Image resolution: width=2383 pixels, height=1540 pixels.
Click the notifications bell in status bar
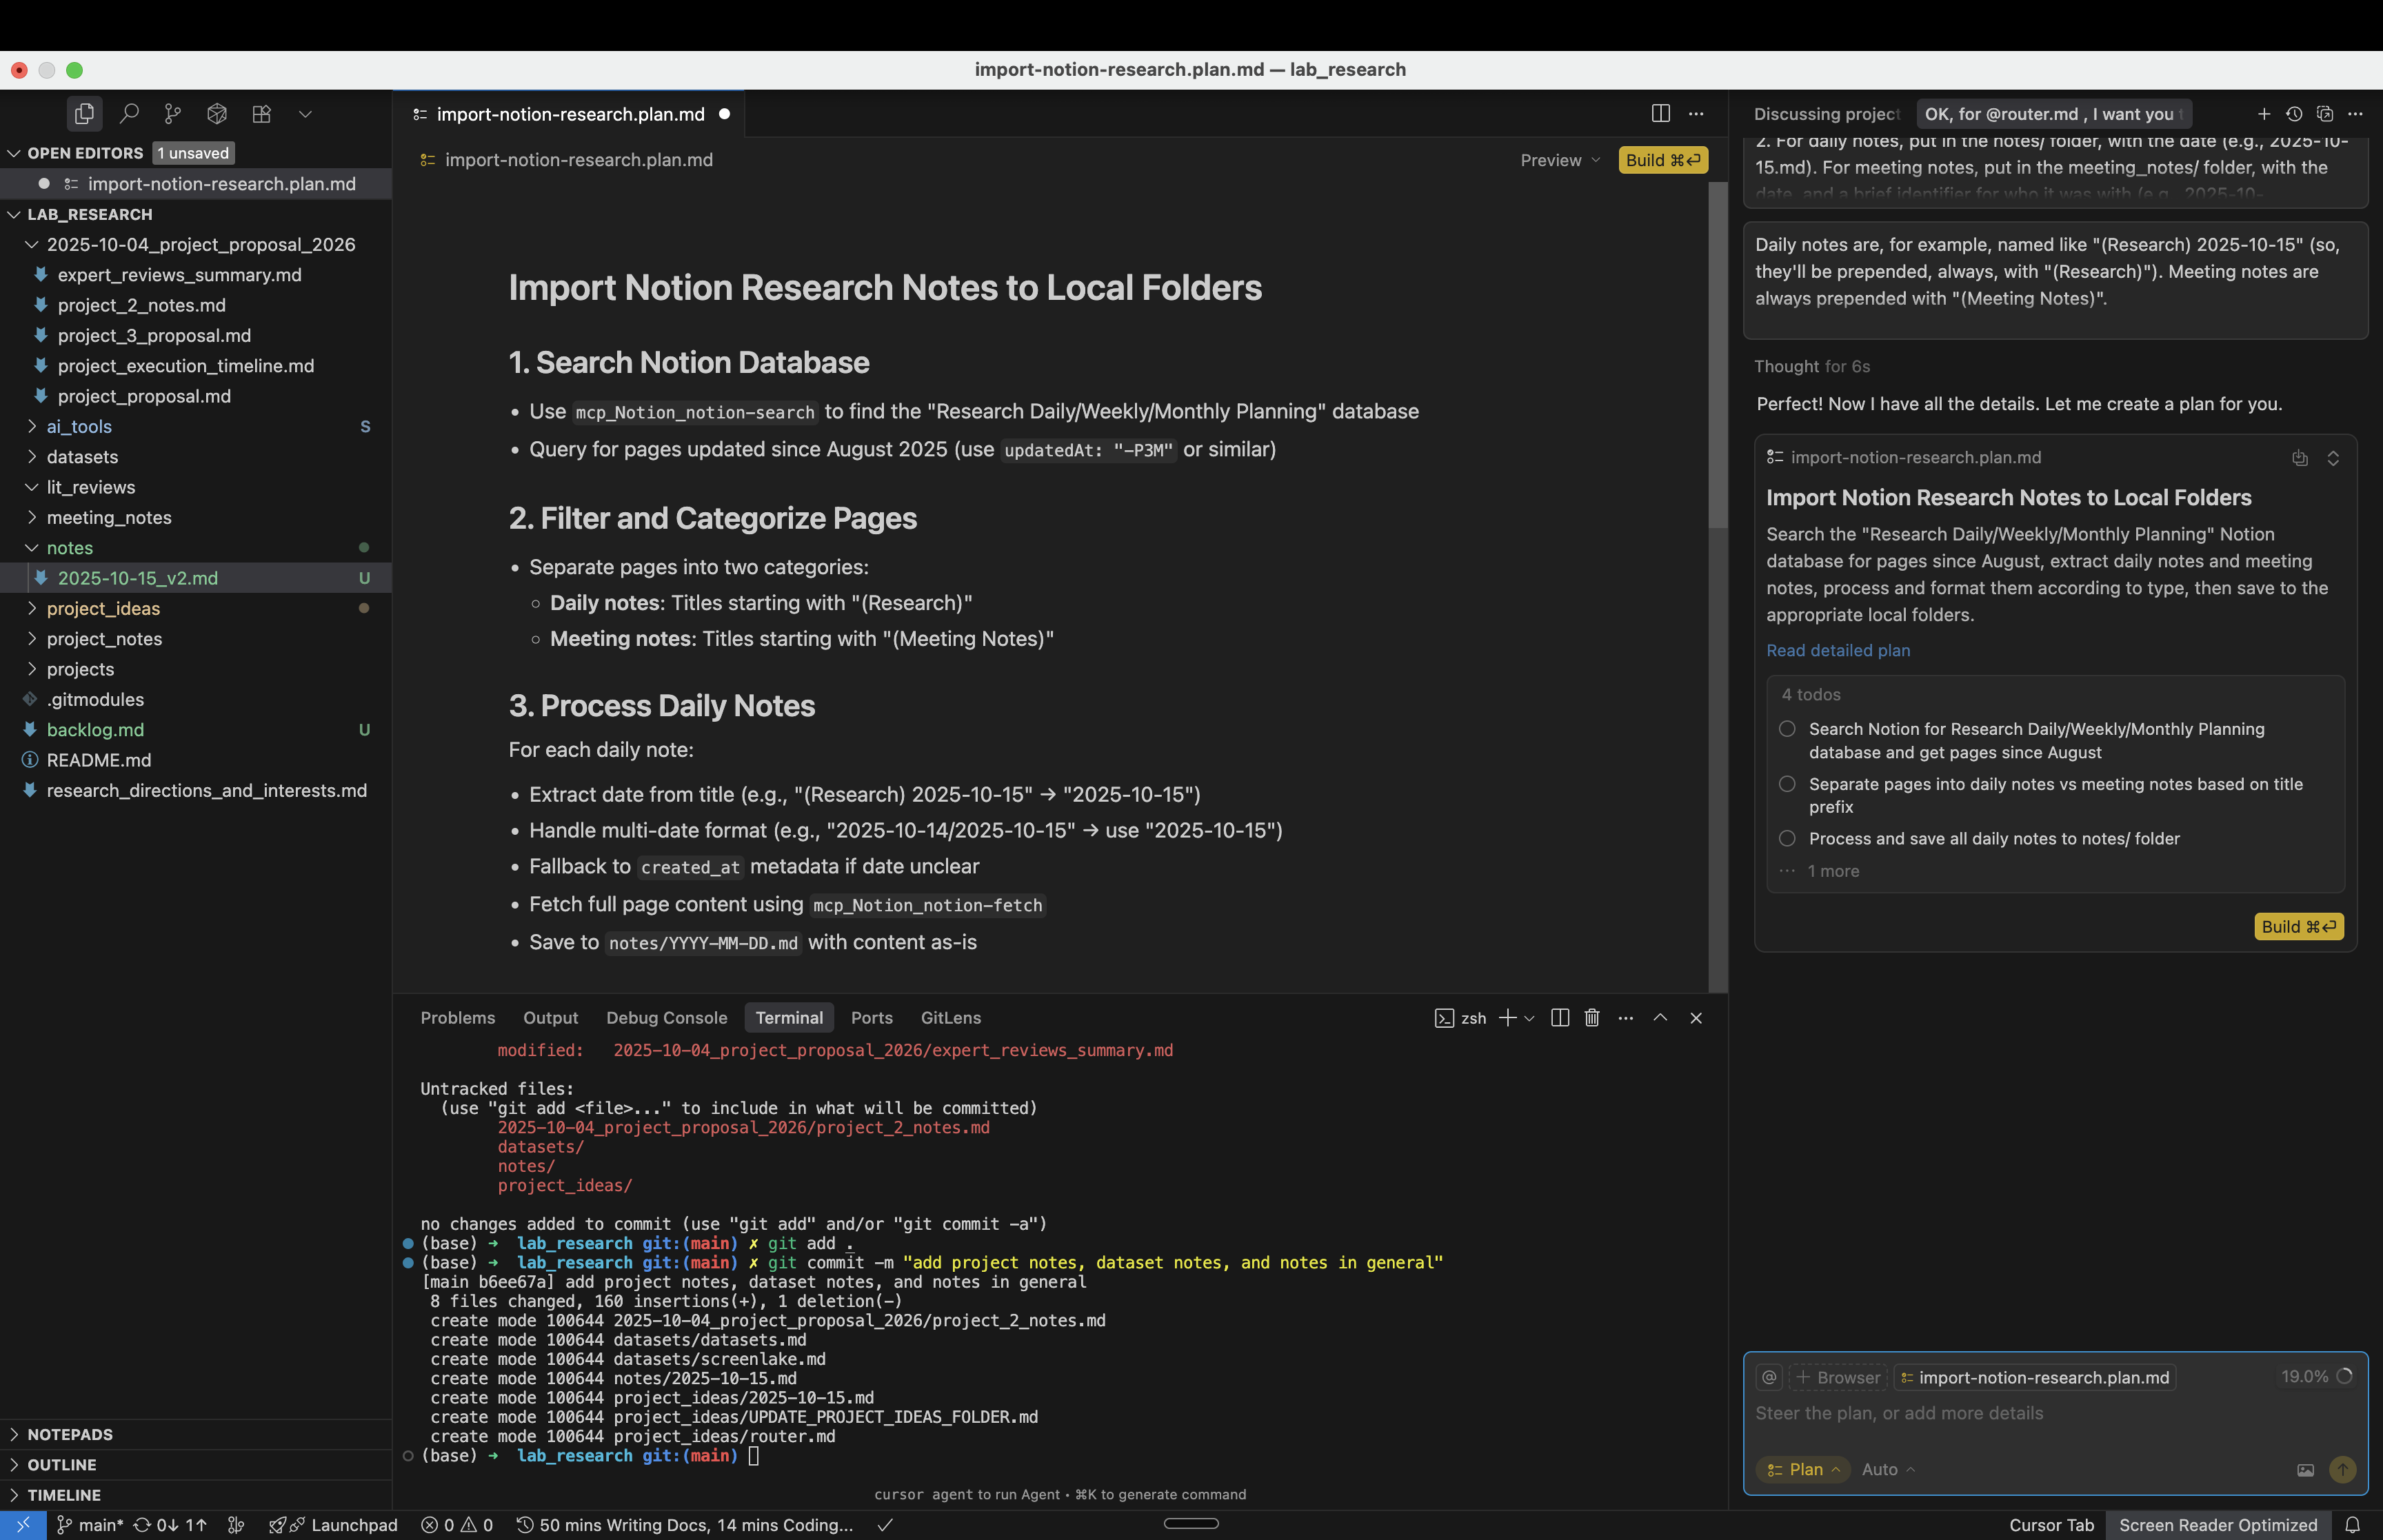pyautogui.click(x=2352, y=1525)
